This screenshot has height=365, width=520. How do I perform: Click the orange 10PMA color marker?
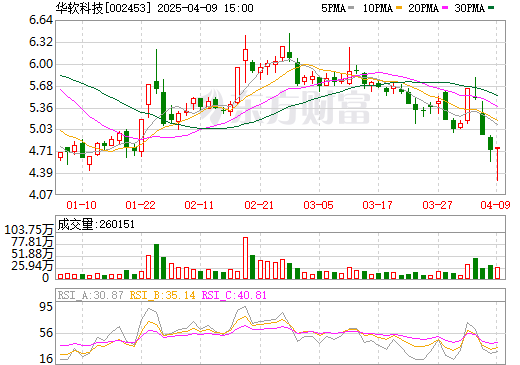[399, 7]
